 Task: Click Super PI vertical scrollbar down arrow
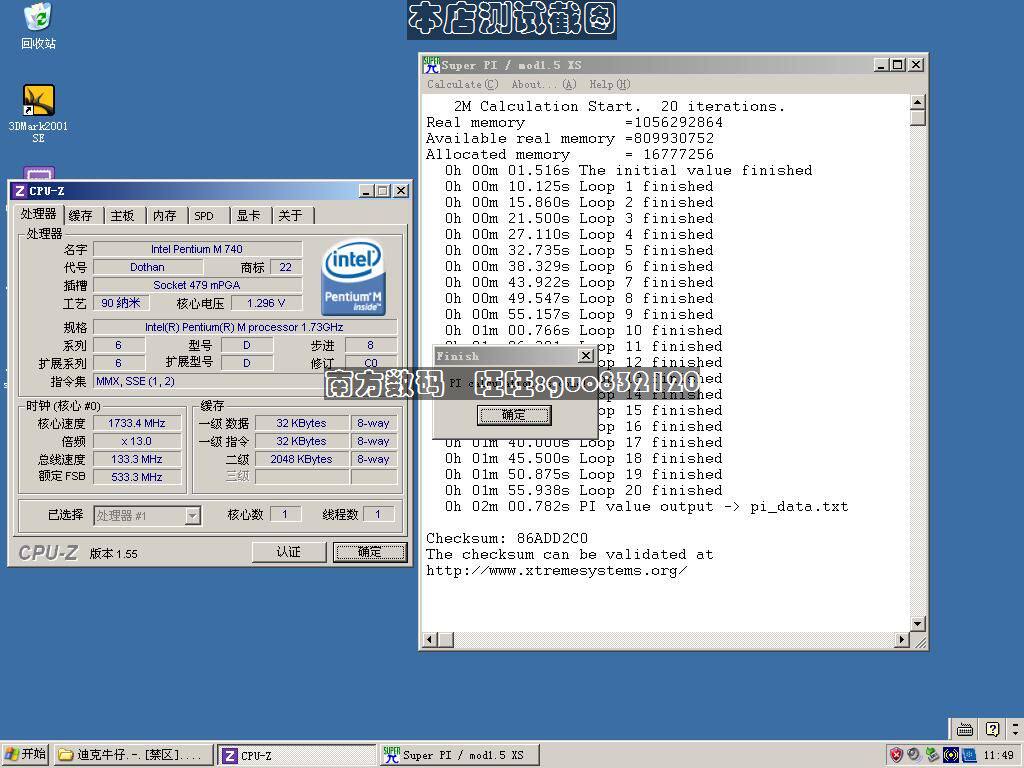coord(918,624)
